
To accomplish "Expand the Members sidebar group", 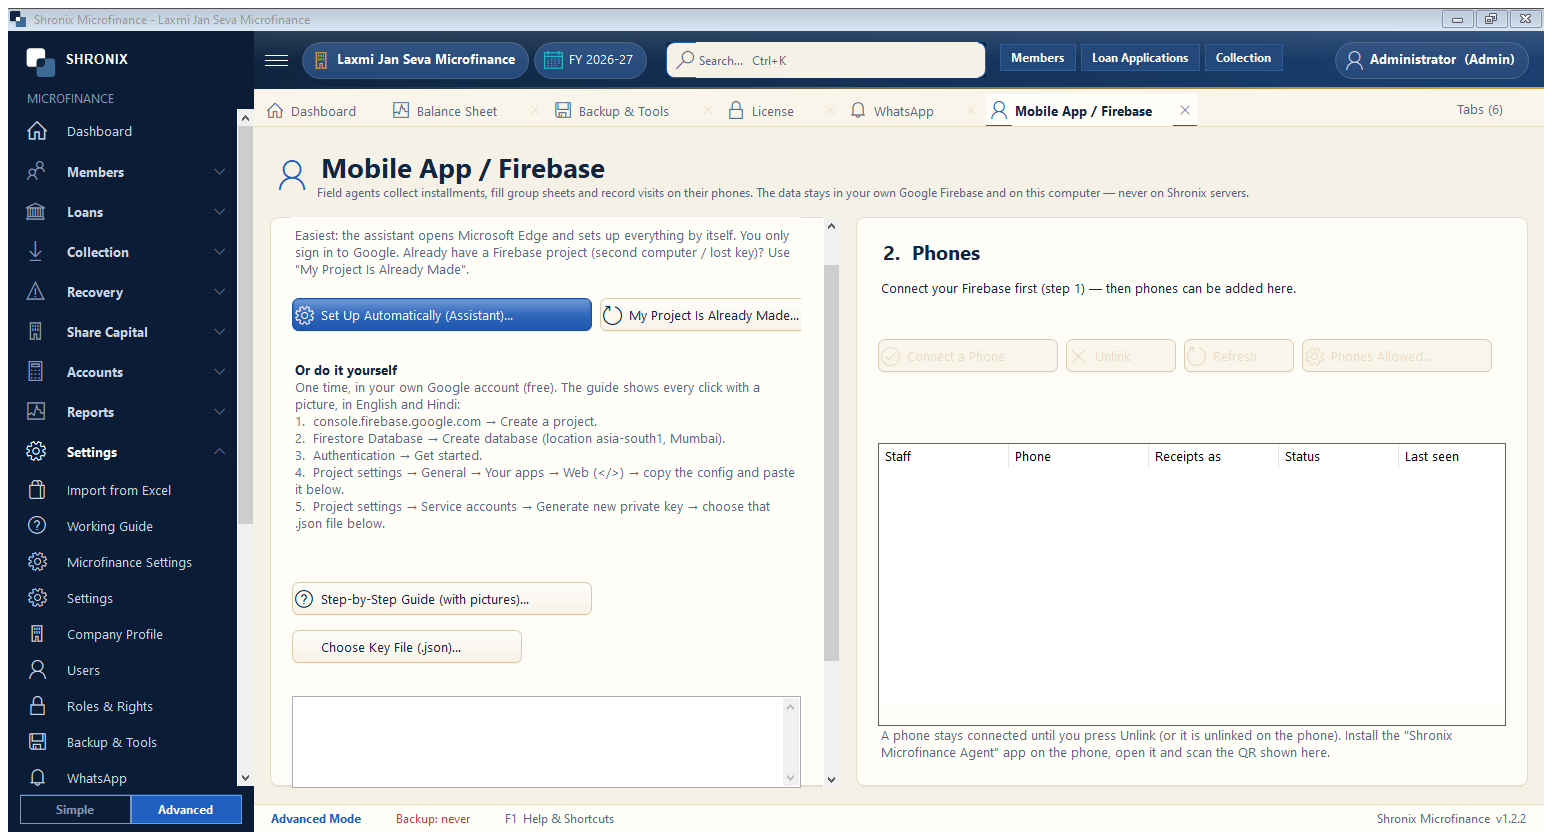I will point(219,172).
